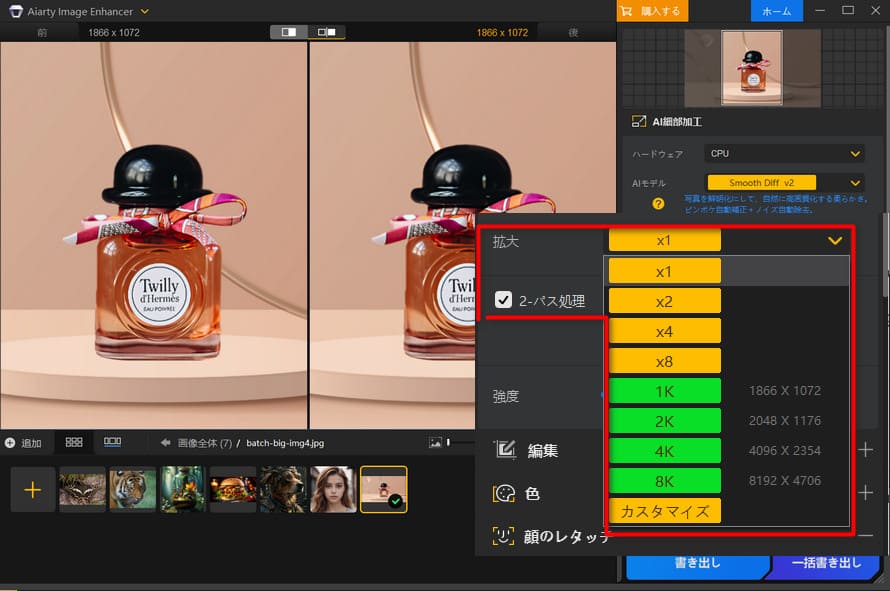Select the tiger image thumbnail
The width and height of the screenshot is (890, 591).
pos(132,489)
